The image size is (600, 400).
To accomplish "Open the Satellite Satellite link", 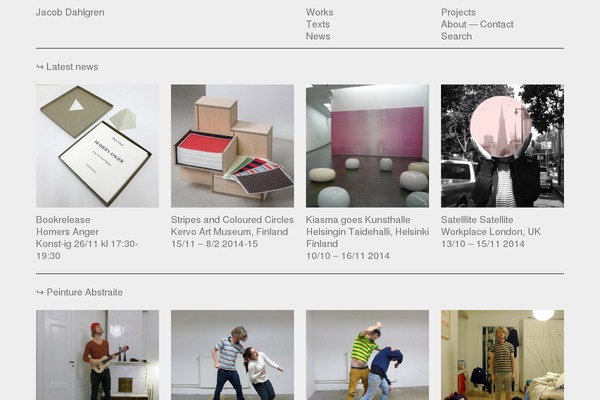I will pyautogui.click(x=477, y=220).
